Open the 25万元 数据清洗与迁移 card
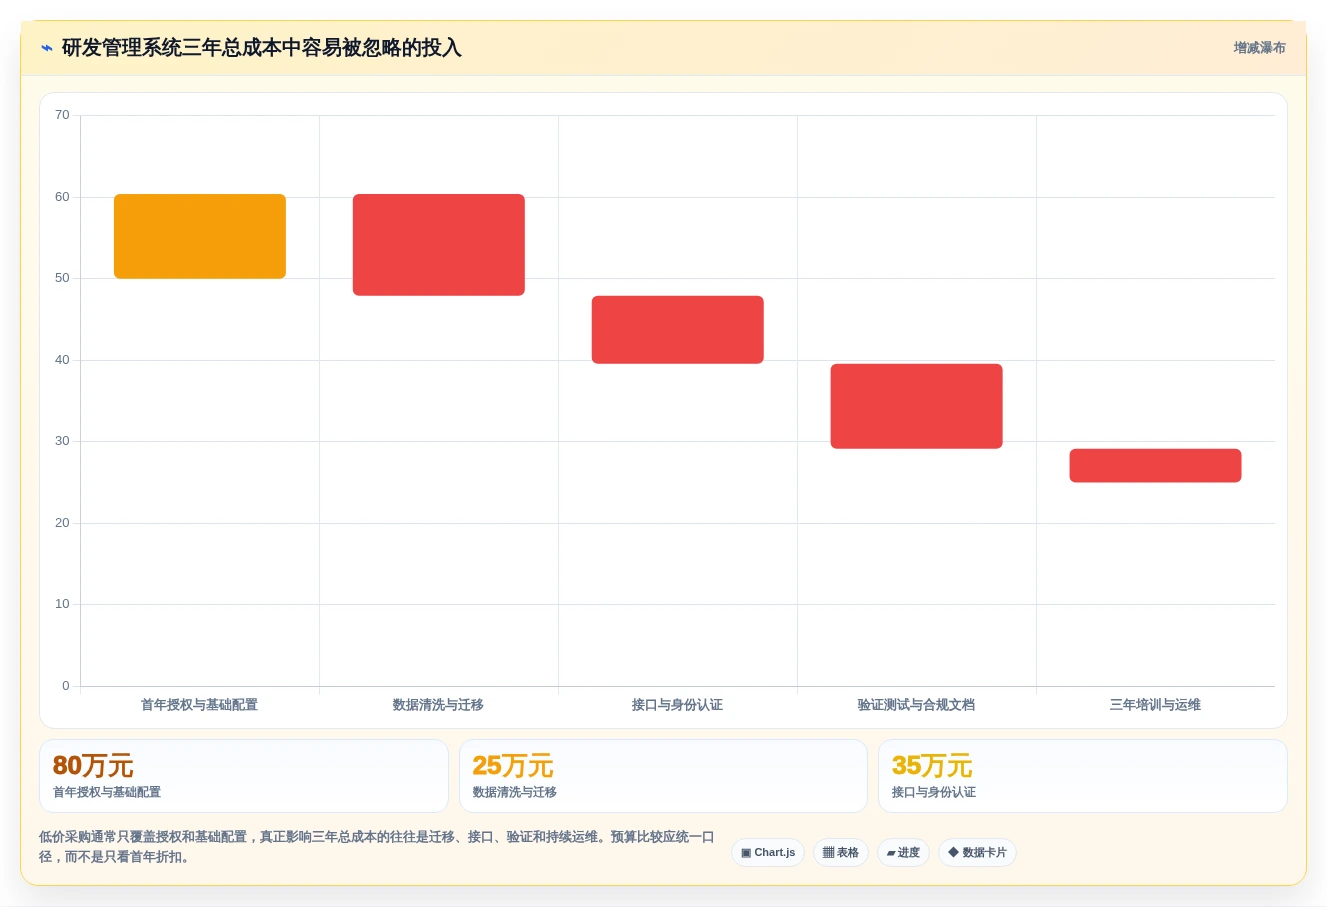This screenshot has height=907, width=1327. pyautogui.click(x=663, y=776)
